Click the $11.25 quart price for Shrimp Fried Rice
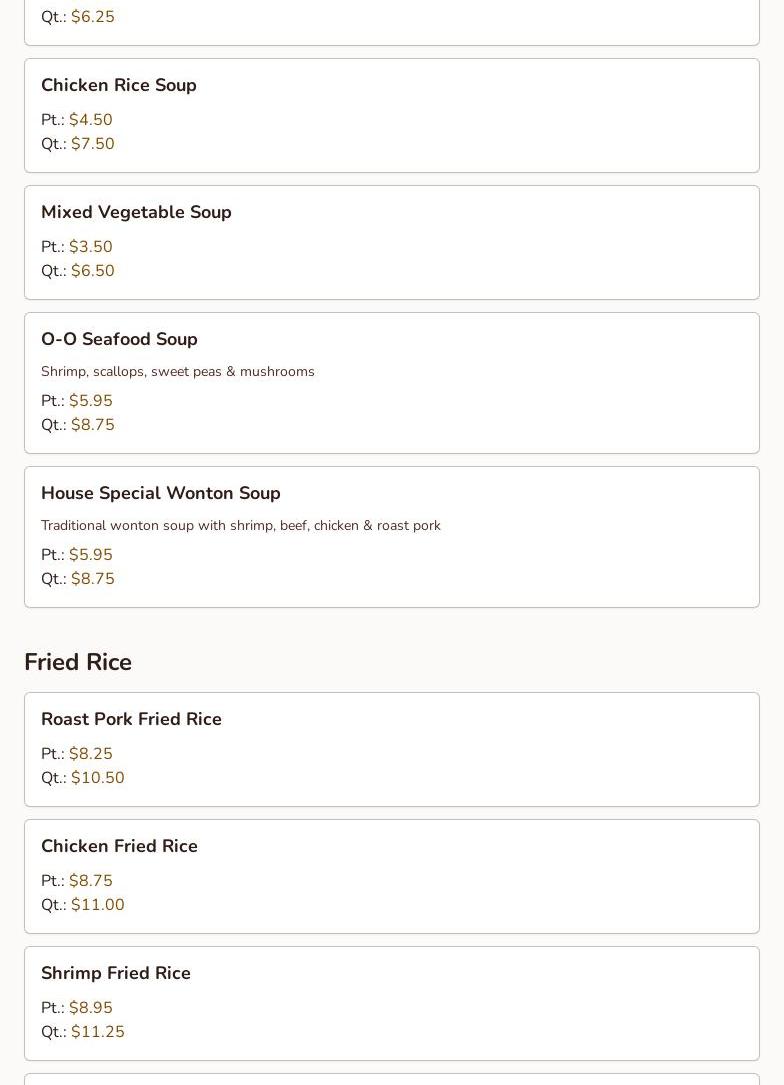Image resolution: width=784 pixels, height=1085 pixels. coord(97,1032)
